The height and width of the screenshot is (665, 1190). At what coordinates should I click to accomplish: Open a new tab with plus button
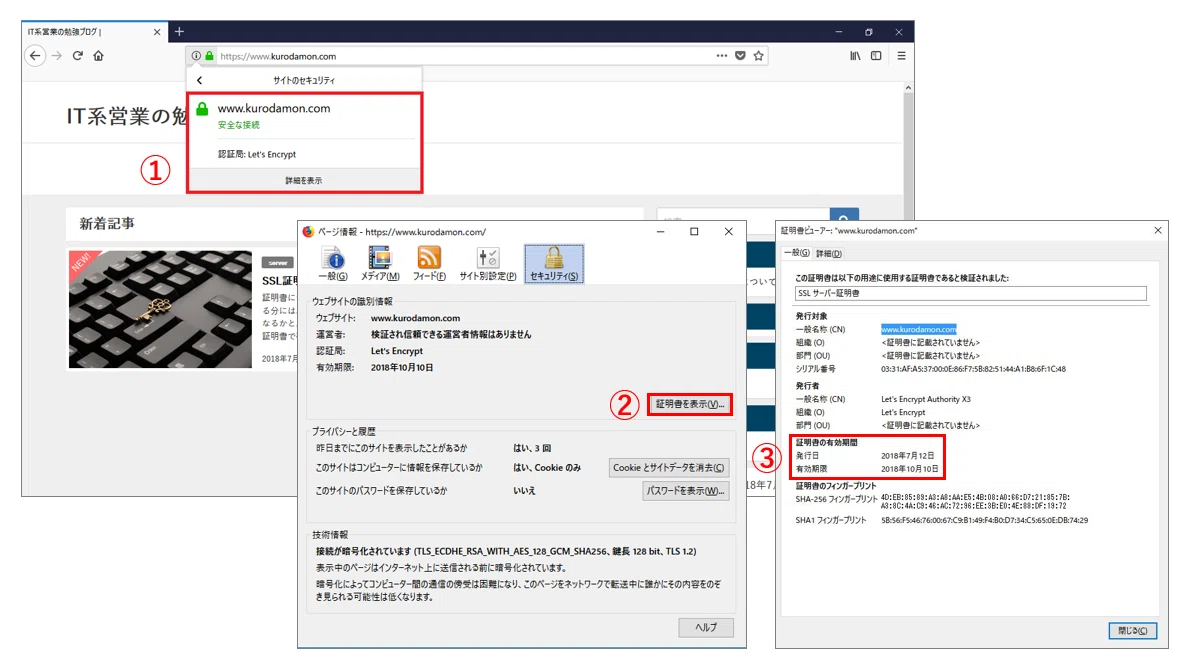(179, 31)
